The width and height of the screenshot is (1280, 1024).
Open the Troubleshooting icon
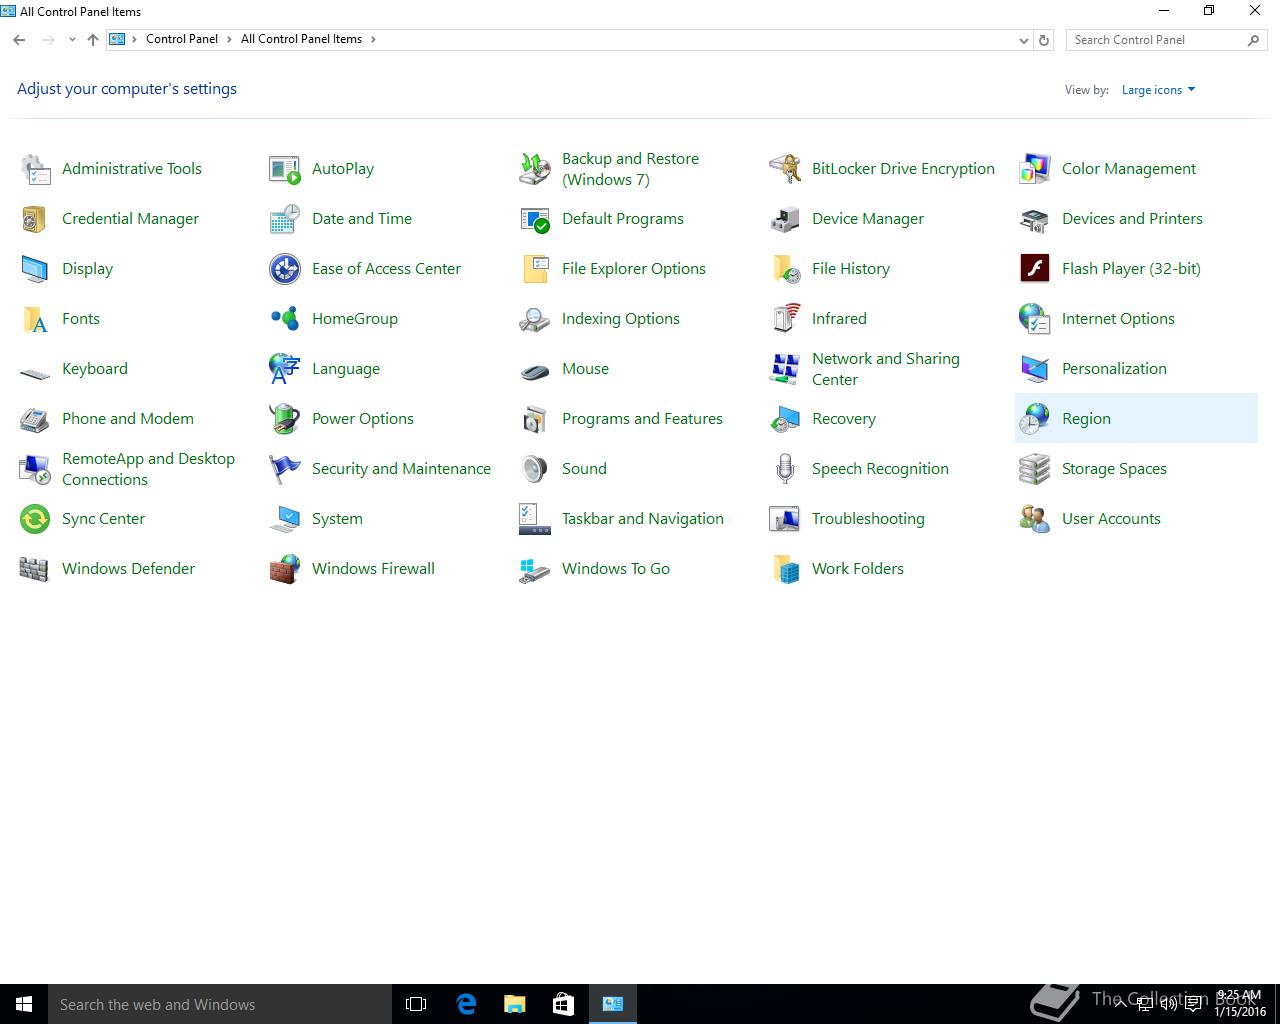785,519
